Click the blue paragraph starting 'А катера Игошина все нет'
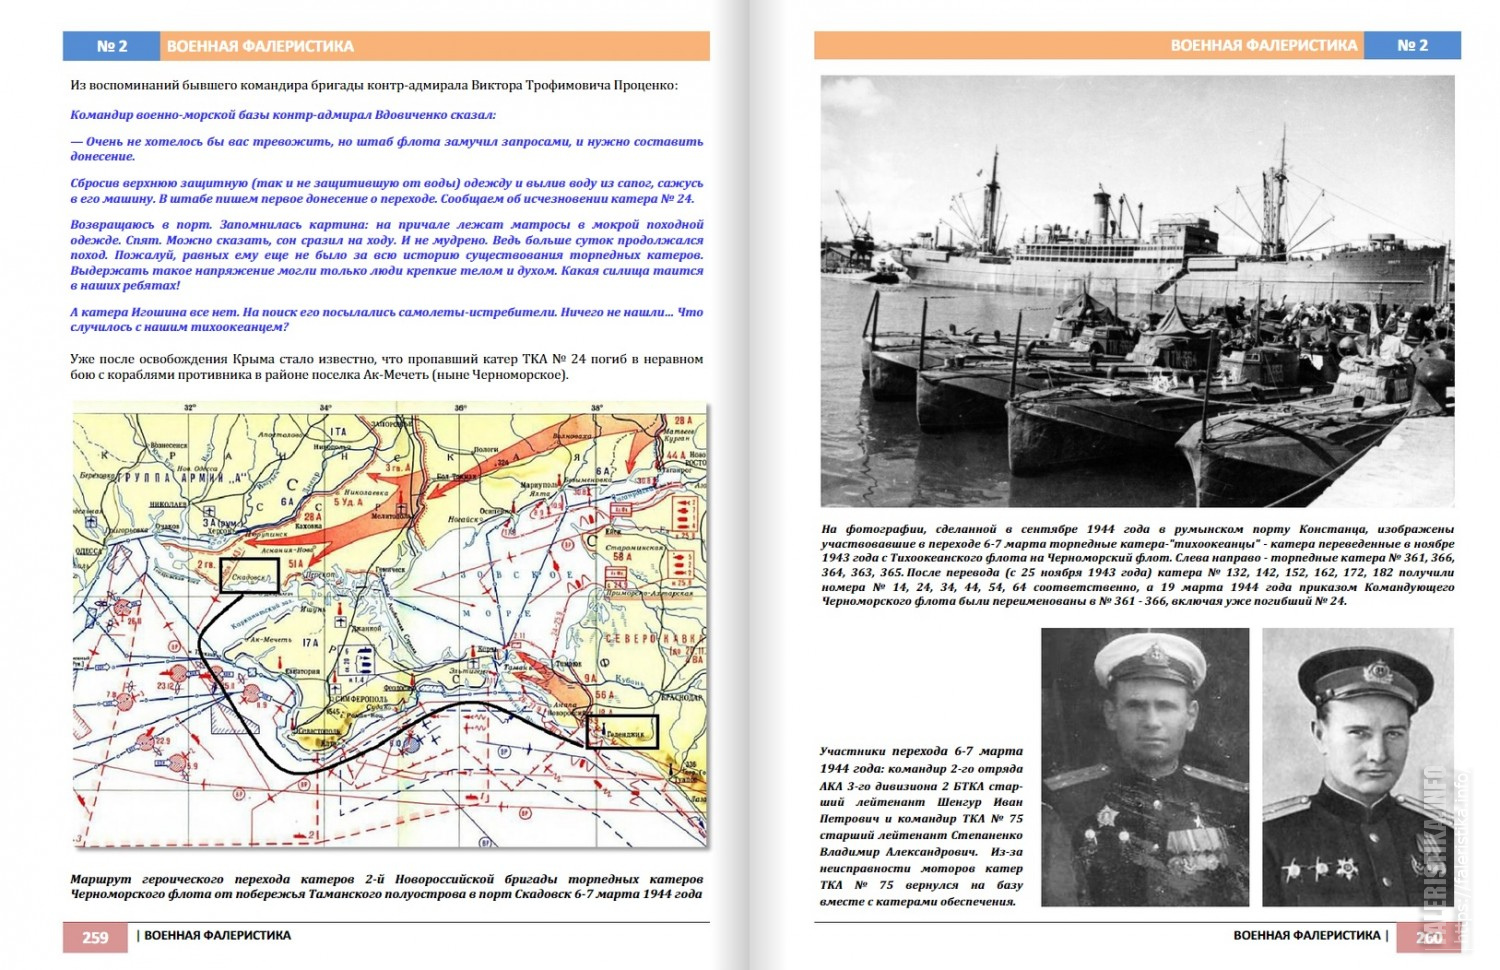1500x970 pixels. (386, 319)
